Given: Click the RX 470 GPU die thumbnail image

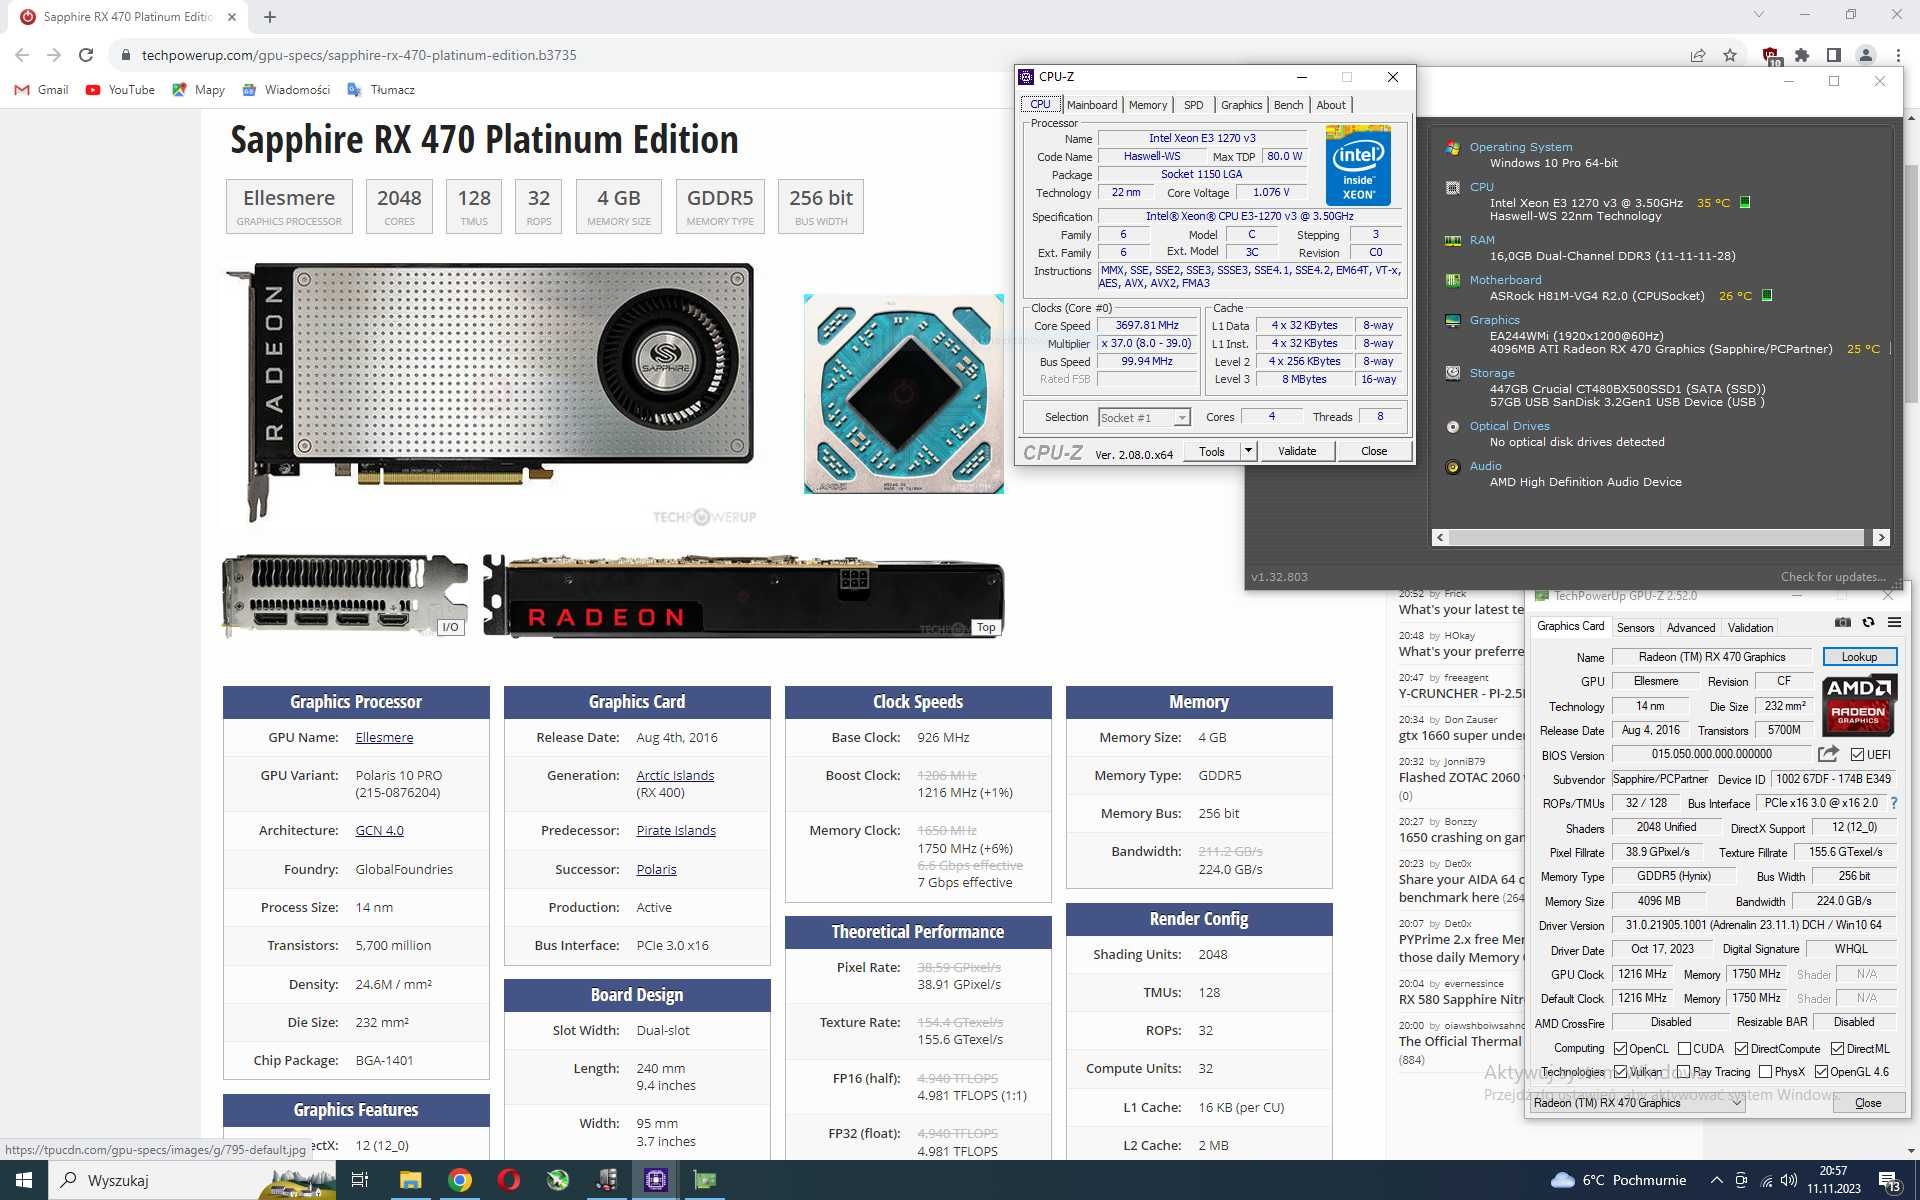Looking at the screenshot, I should tap(904, 394).
